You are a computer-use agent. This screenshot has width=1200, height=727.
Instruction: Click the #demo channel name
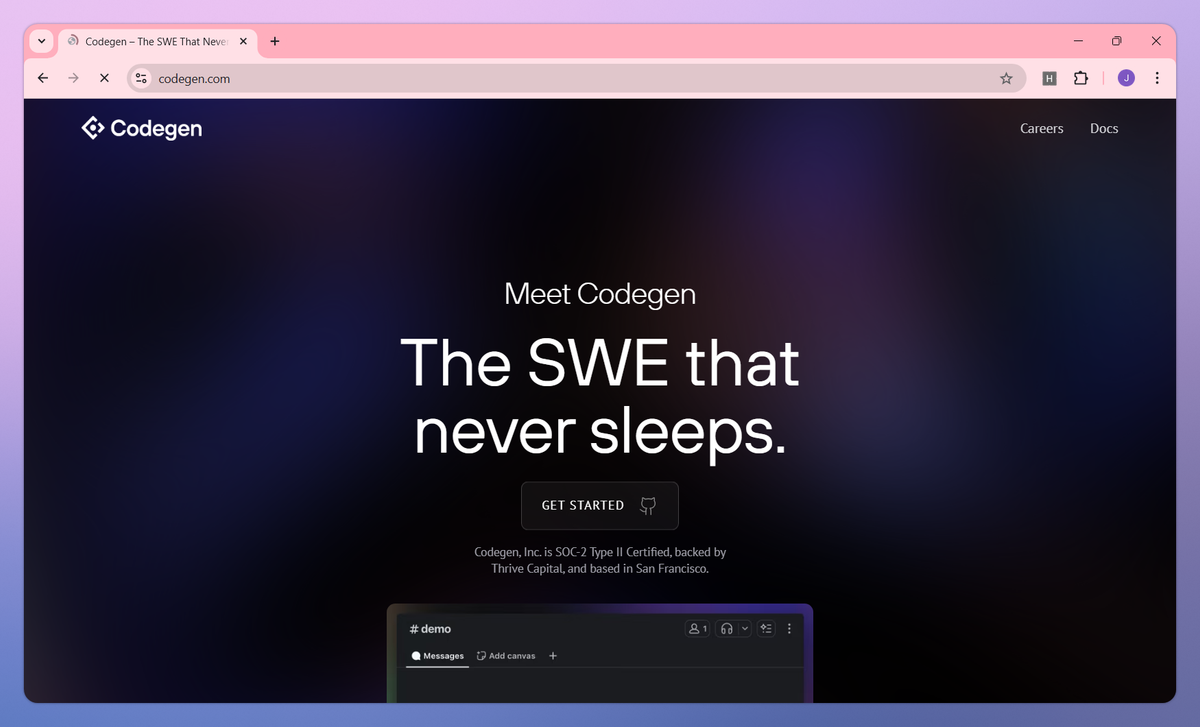[430, 629]
